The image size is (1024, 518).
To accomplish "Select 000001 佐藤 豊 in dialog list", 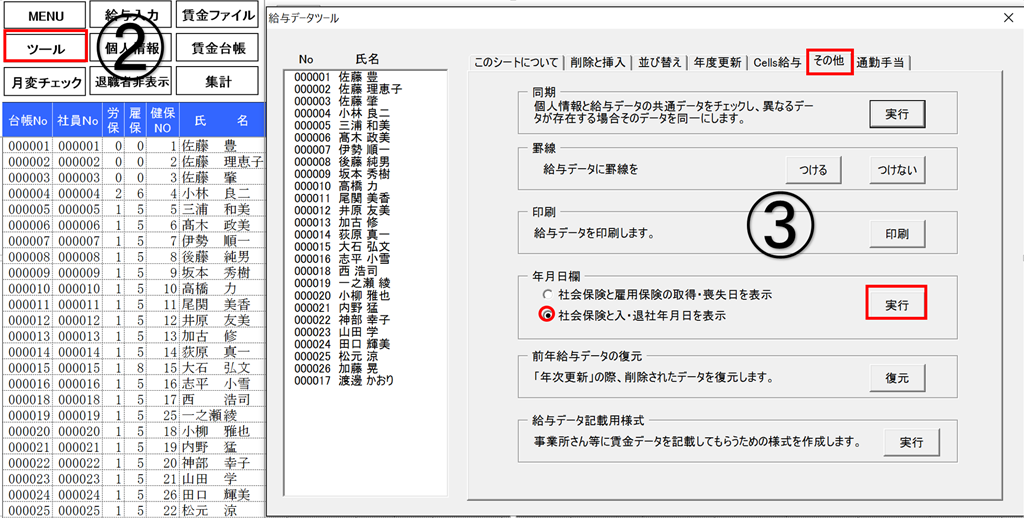I will tap(366, 78).
